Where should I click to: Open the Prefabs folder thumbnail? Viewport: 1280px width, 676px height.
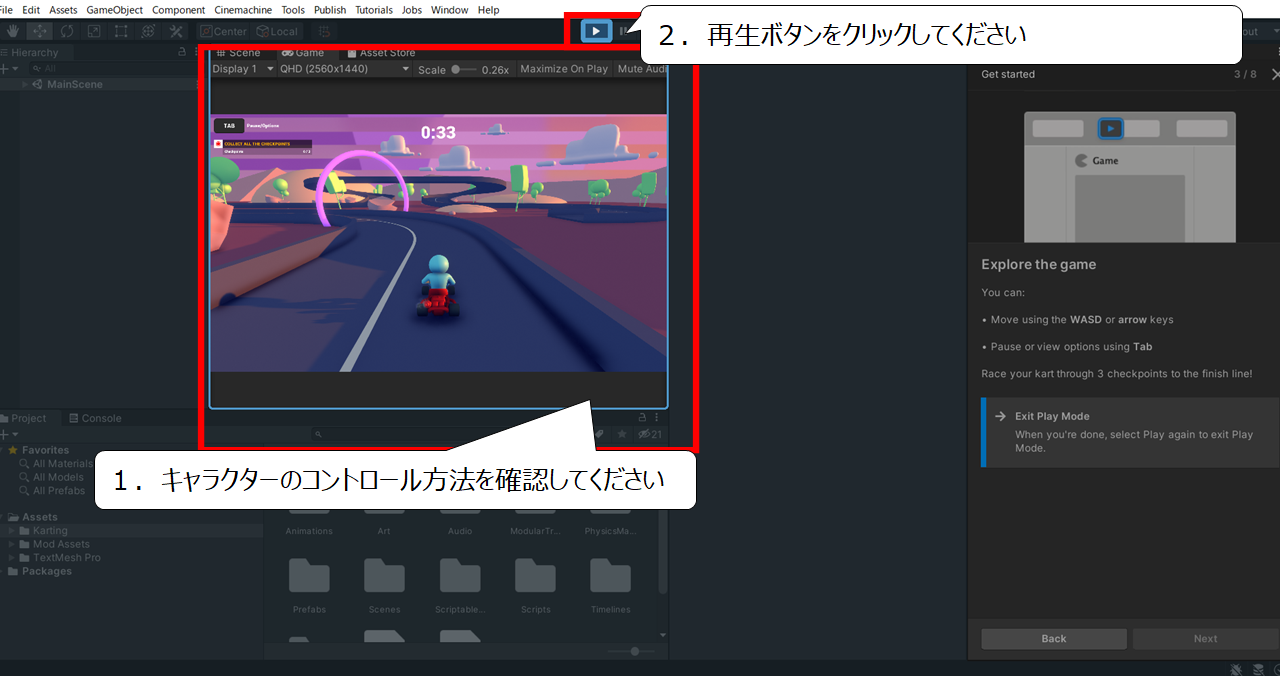coord(309,575)
